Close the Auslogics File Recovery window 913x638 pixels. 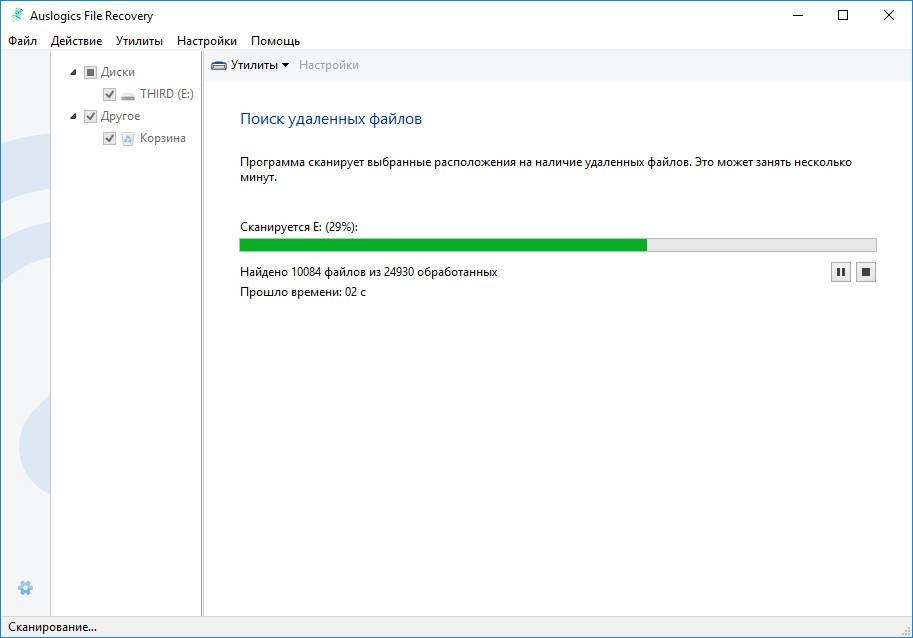[x=889, y=16]
